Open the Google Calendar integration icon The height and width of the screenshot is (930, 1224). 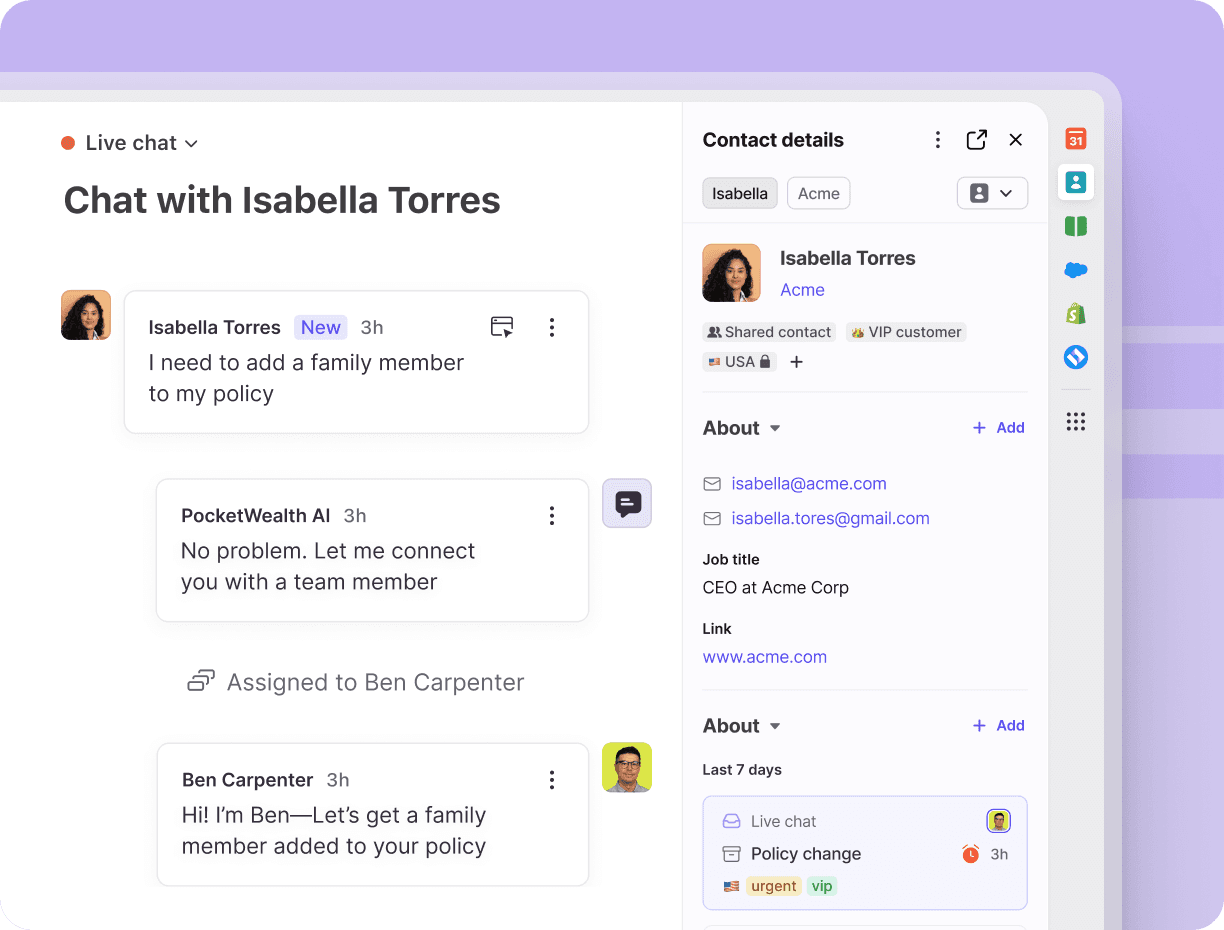(1075, 139)
